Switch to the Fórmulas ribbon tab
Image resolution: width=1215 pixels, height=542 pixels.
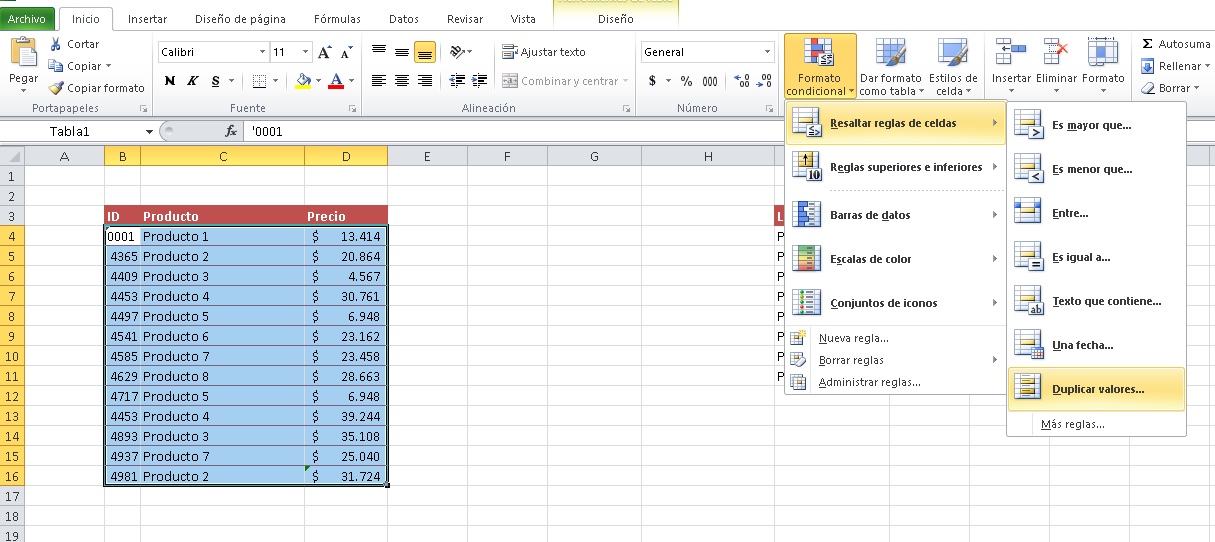point(337,19)
